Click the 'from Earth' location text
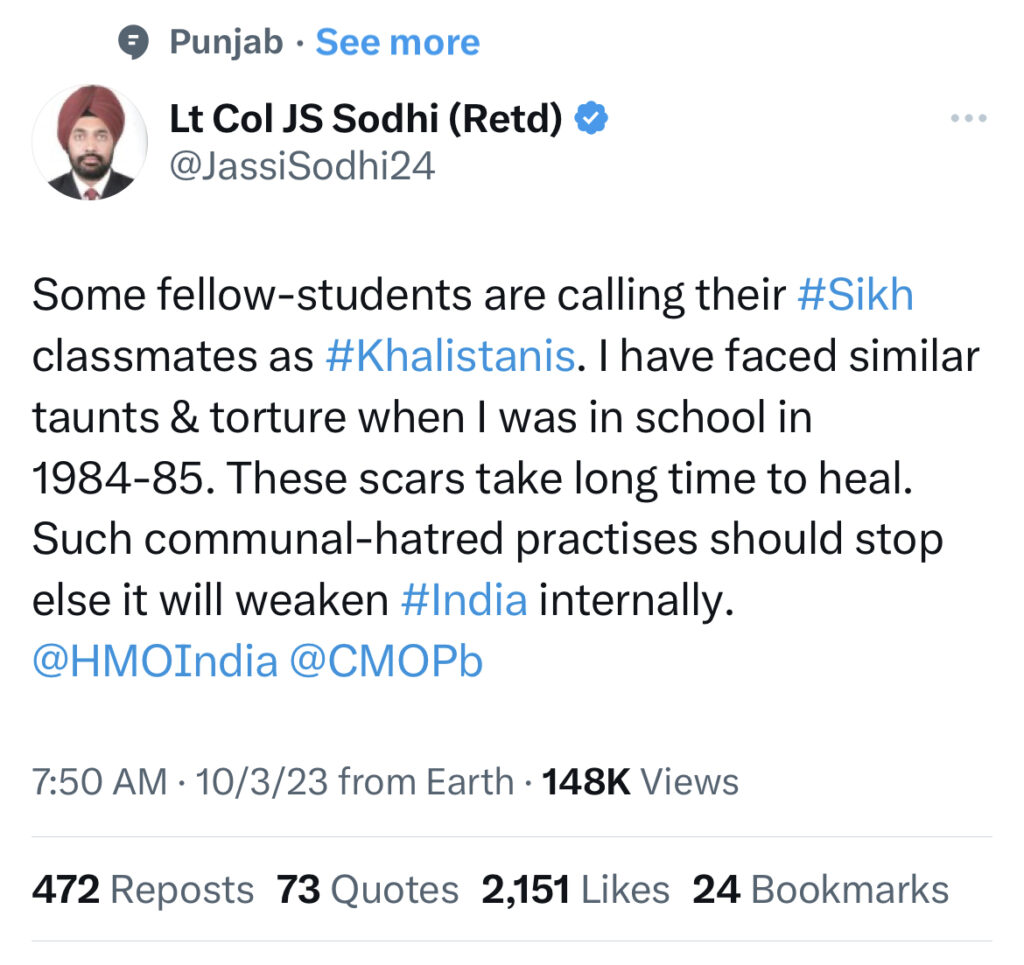Image resolution: width=1024 pixels, height=965 pixels. (427, 781)
